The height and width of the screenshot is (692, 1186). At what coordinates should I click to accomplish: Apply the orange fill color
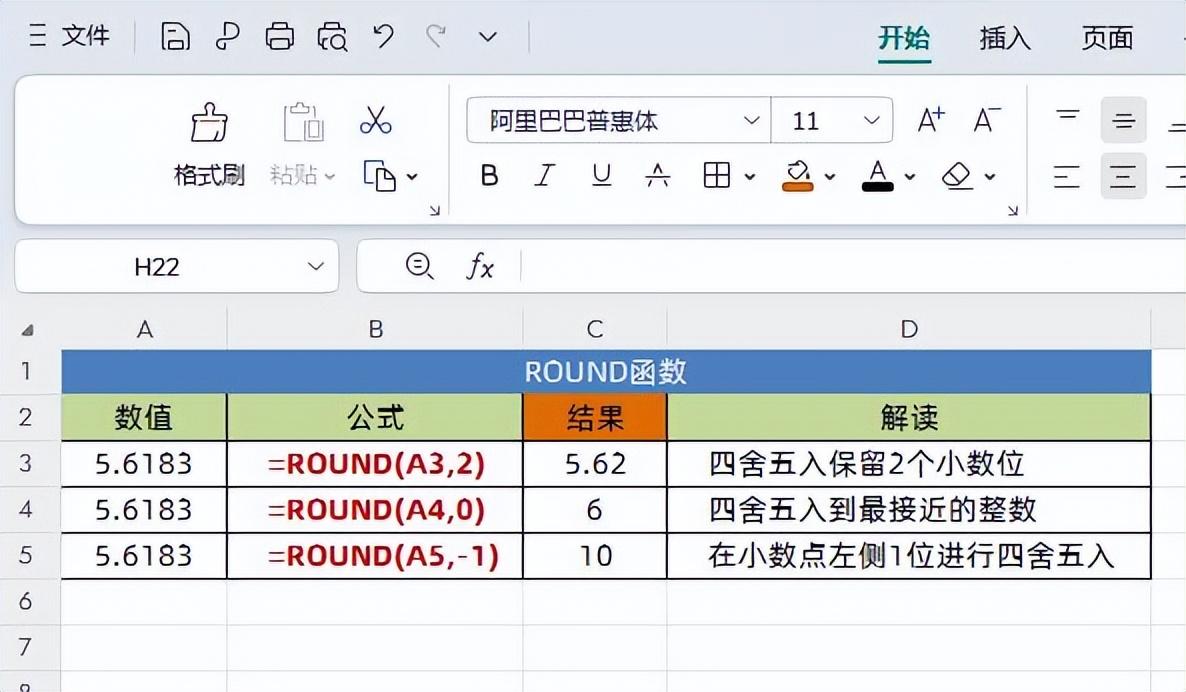(x=797, y=175)
